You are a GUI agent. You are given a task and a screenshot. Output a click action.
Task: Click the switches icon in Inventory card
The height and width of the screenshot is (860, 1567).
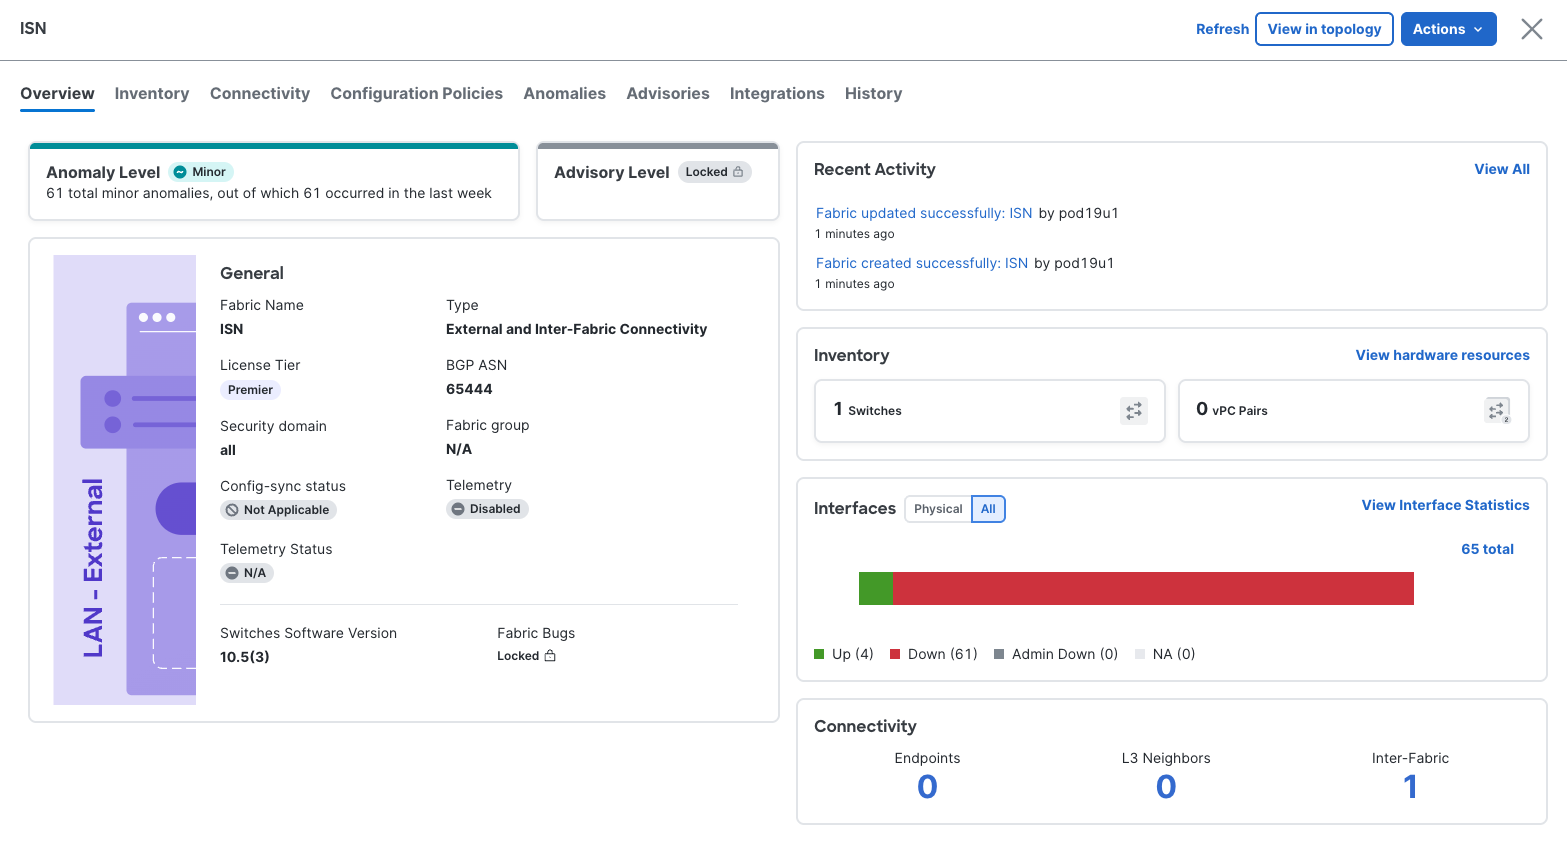(1134, 411)
